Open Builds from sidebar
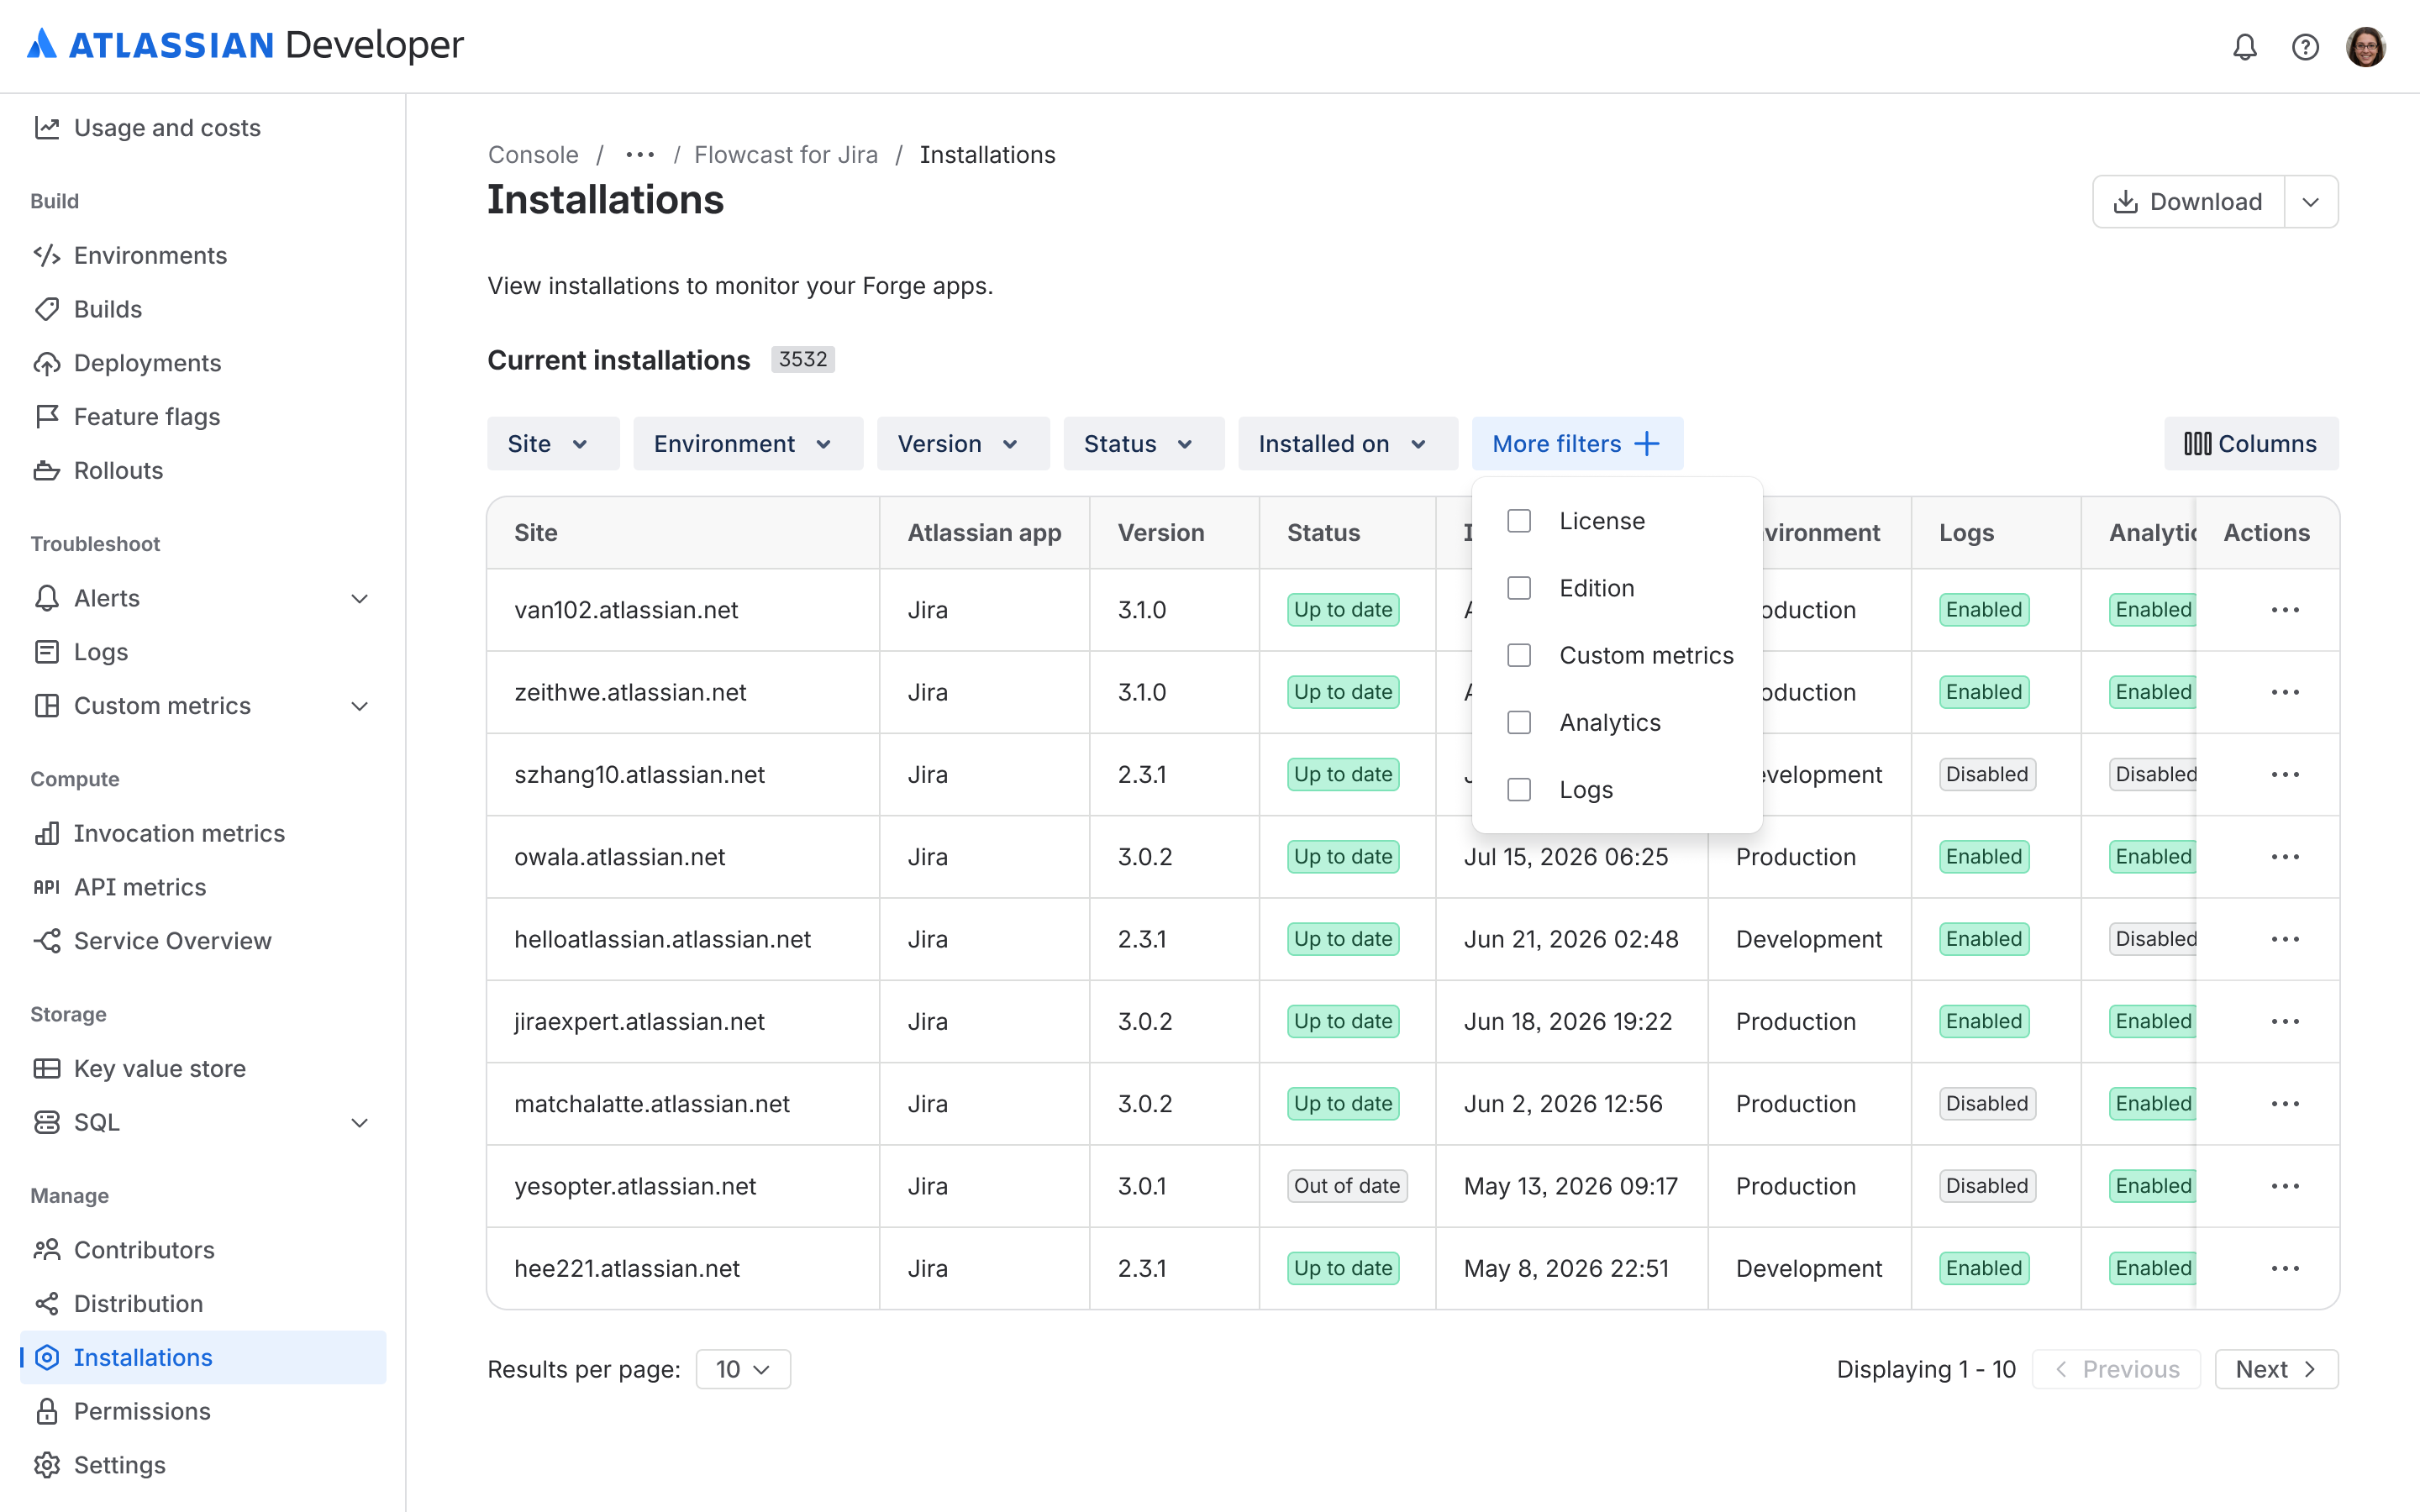Screen dimensions: 2420x1512 point(203,309)
